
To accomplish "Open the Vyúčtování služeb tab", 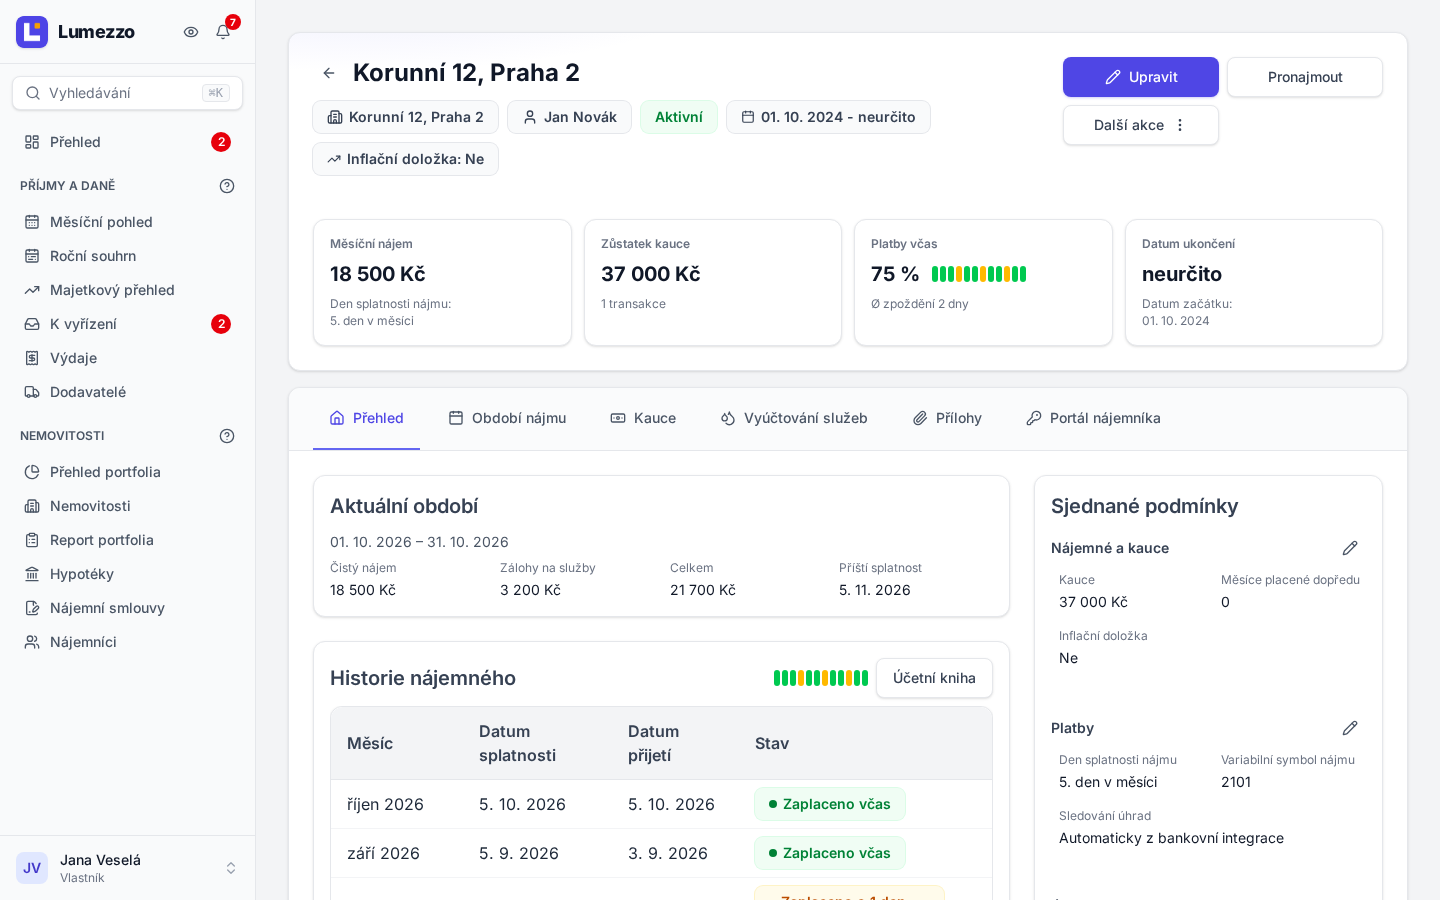I will 794,418.
